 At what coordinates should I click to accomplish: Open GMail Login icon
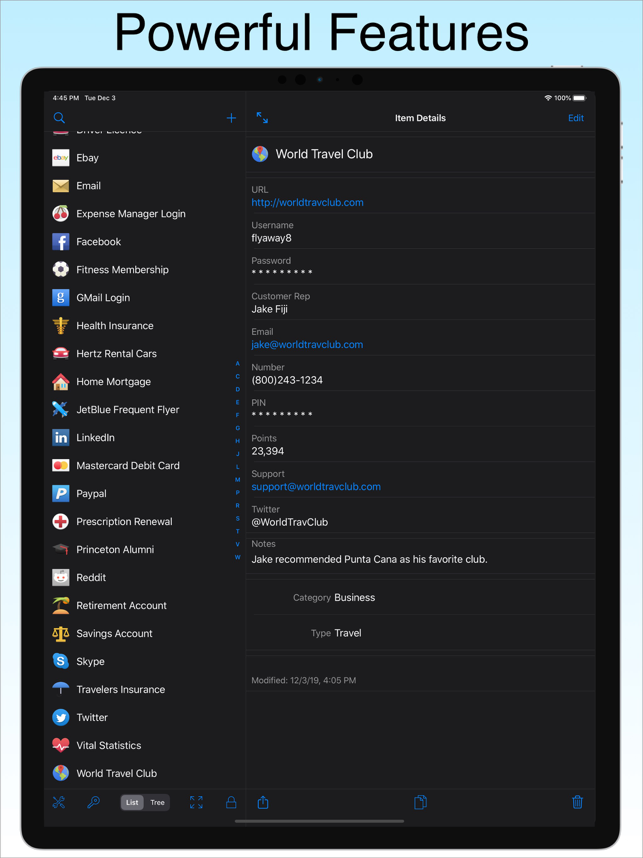tap(61, 298)
